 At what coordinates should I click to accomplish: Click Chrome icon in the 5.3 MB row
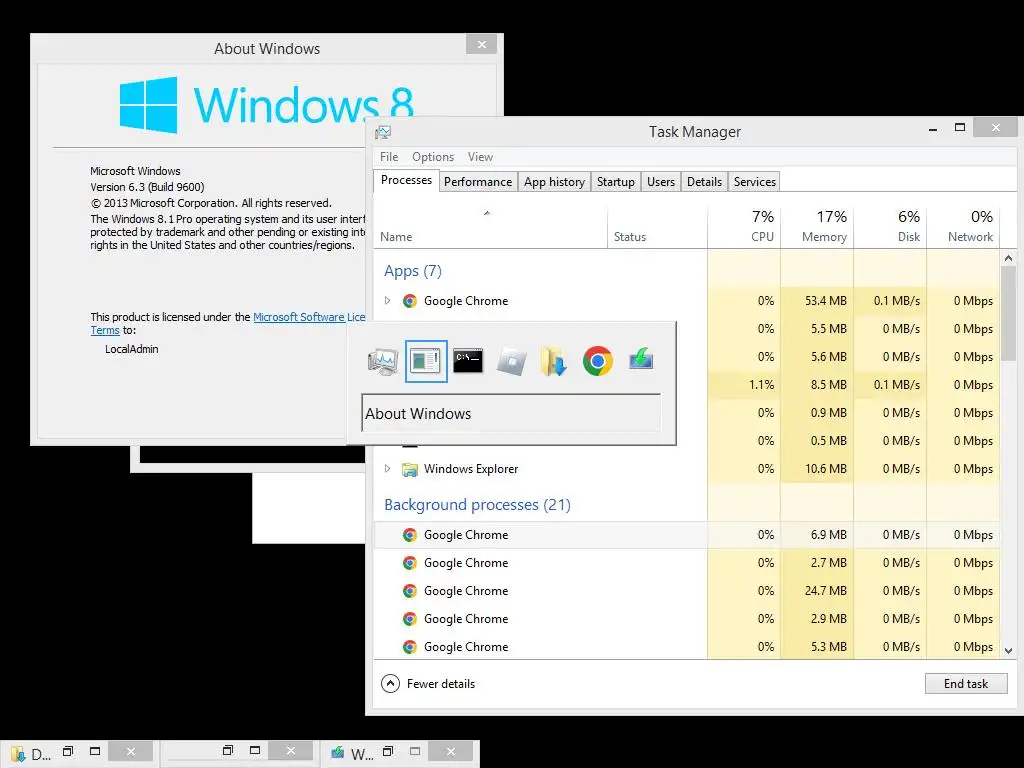pos(409,647)
